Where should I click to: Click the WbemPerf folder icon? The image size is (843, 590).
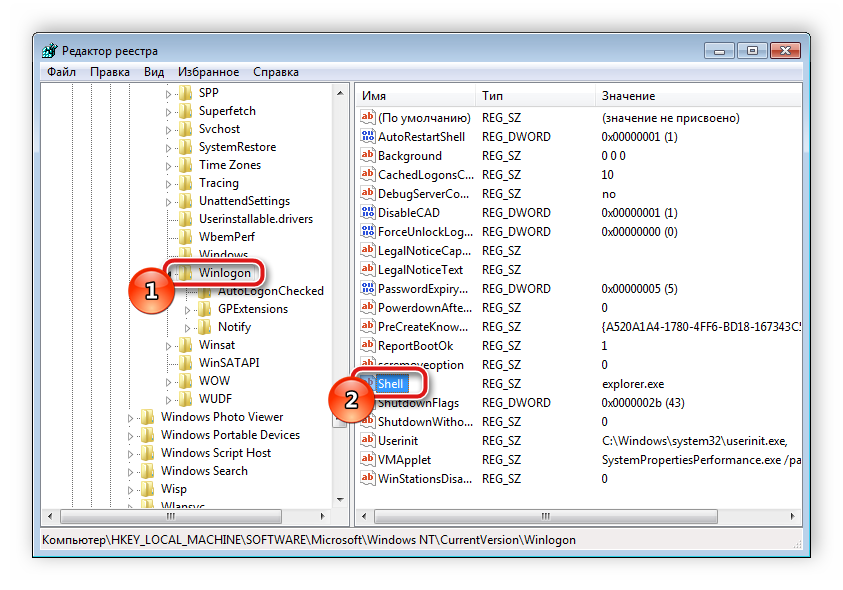tap(186, 237)
